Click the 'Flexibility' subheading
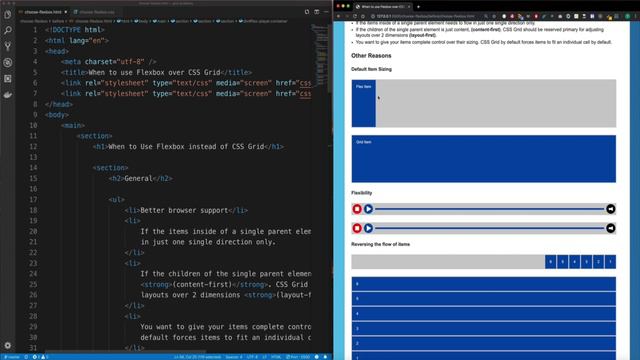 click(362, 193)
